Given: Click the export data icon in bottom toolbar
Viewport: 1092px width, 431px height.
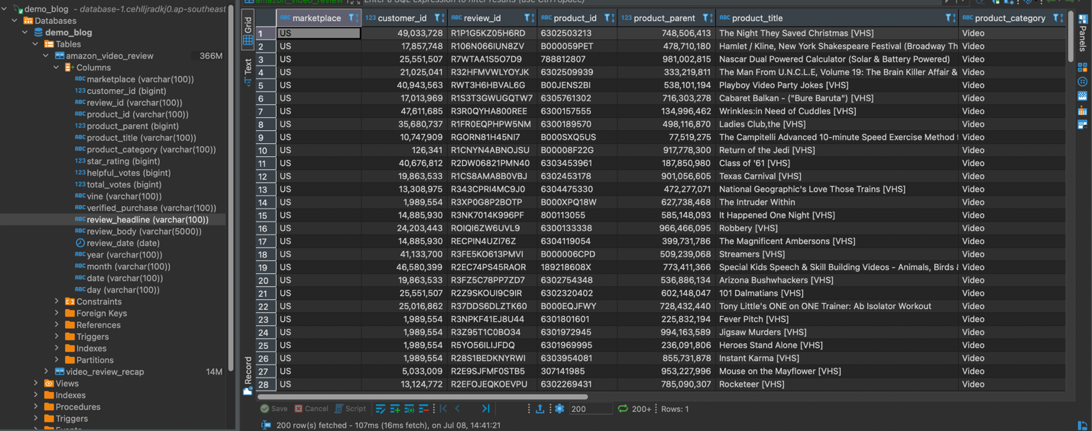Looking at the screenshot, I should 540,409.
